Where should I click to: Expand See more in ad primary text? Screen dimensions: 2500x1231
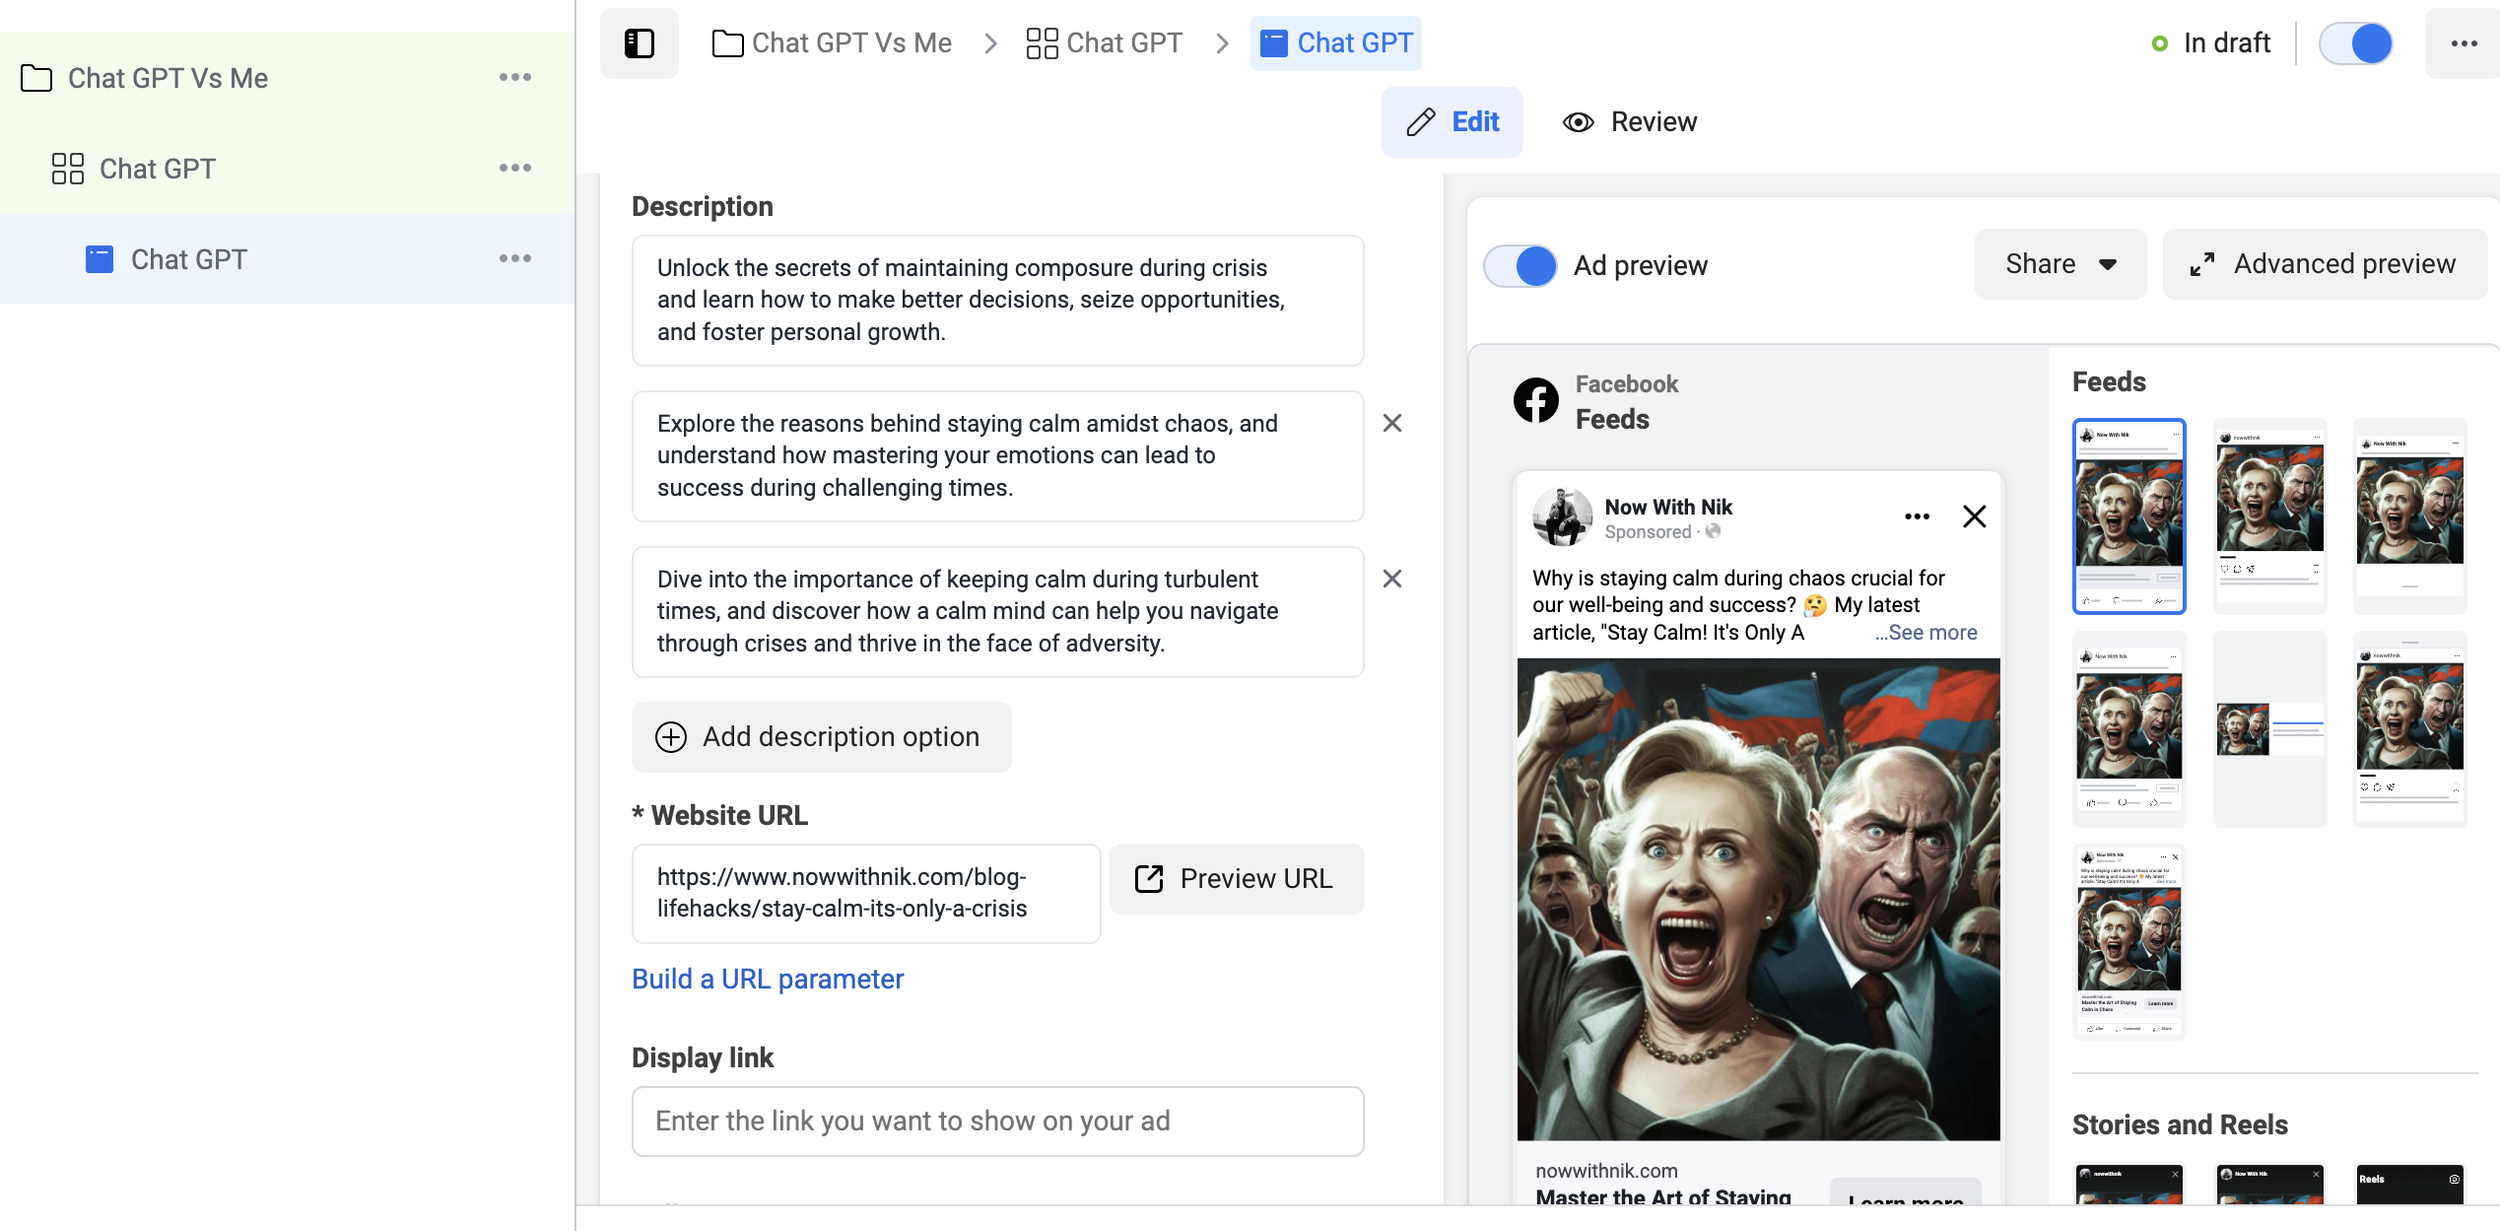tap(1926, 633)
